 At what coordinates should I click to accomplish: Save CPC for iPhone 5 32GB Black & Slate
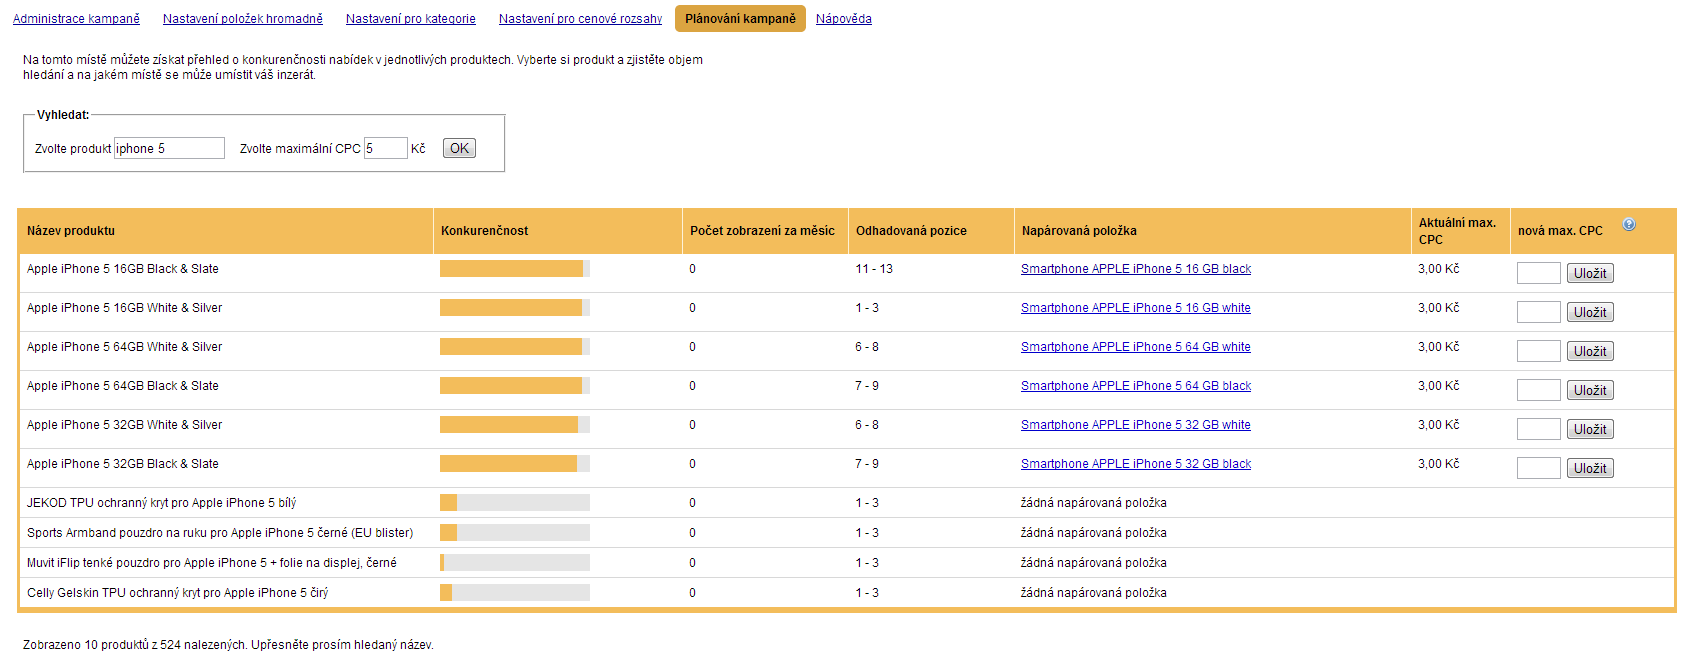coord(1590,468)
